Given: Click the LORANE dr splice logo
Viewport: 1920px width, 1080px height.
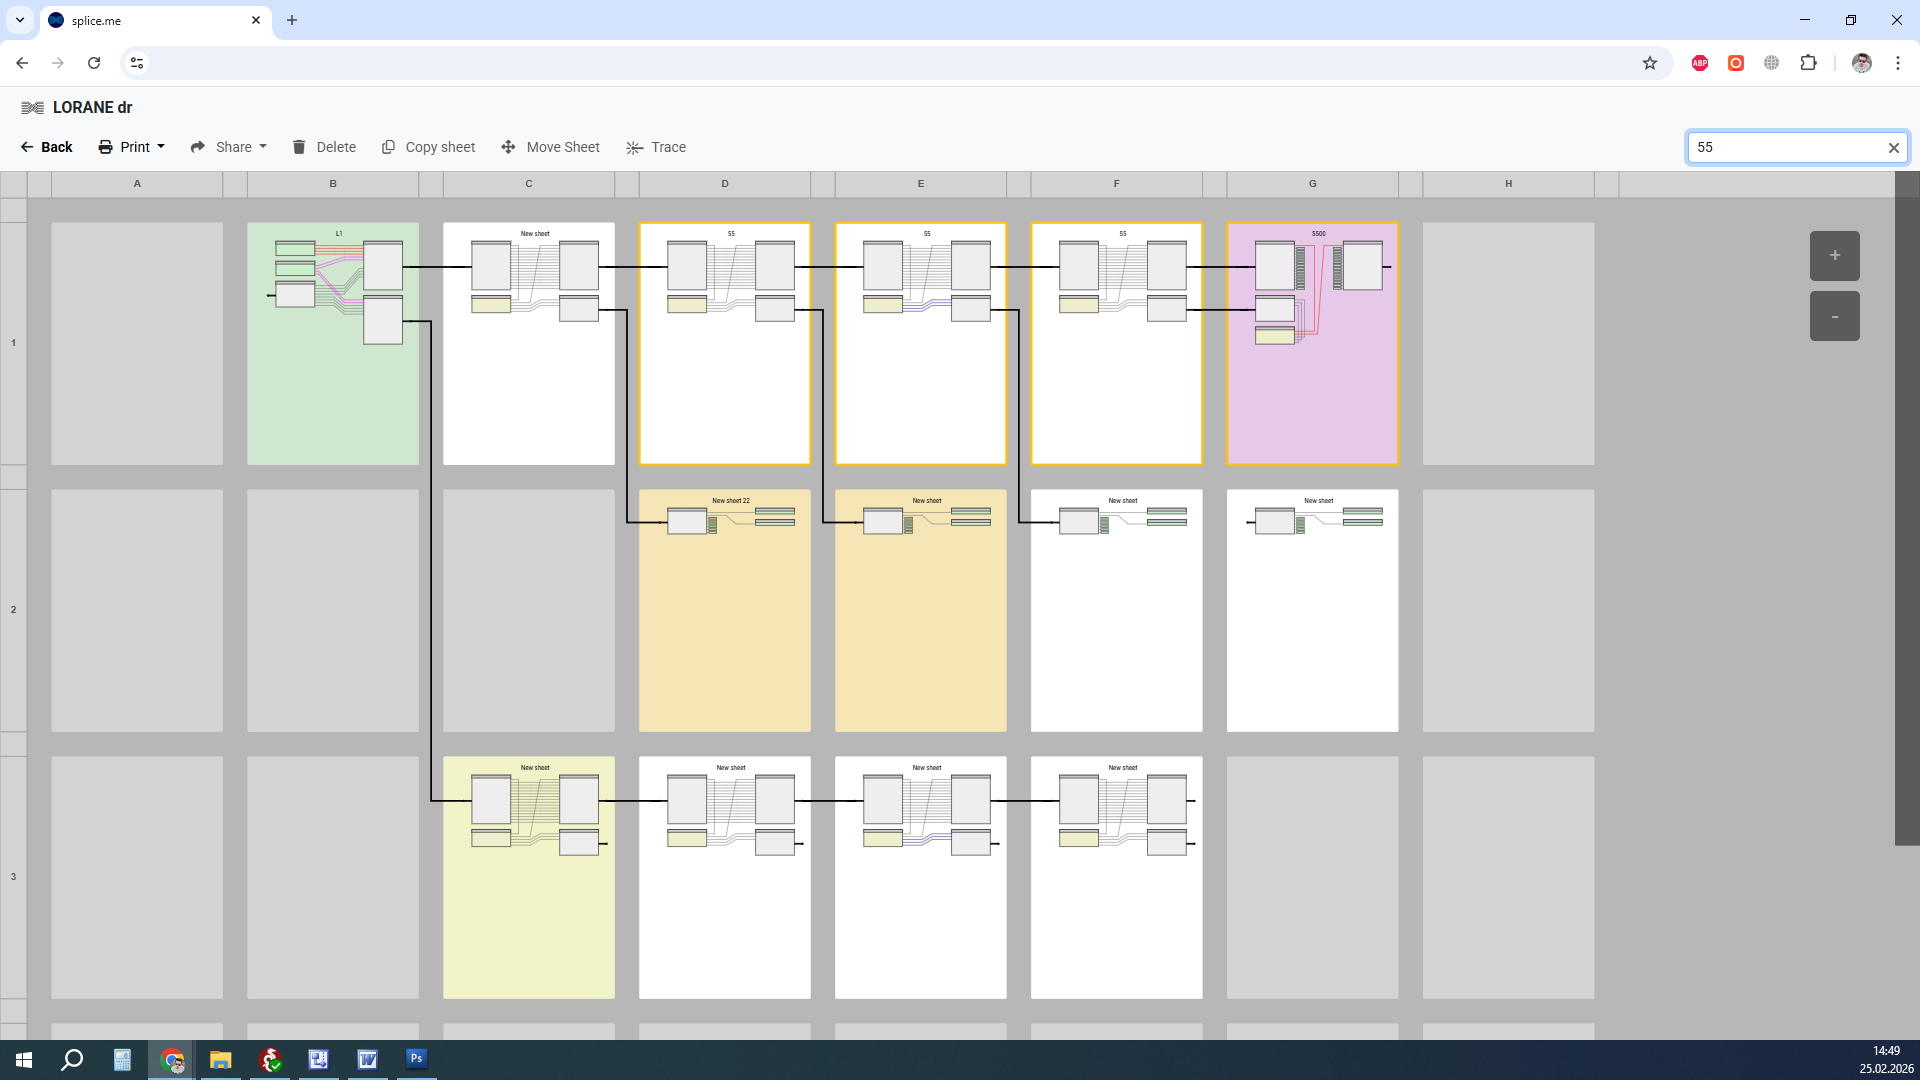Looking at the screenshot, I should click(x=32, y=108).
